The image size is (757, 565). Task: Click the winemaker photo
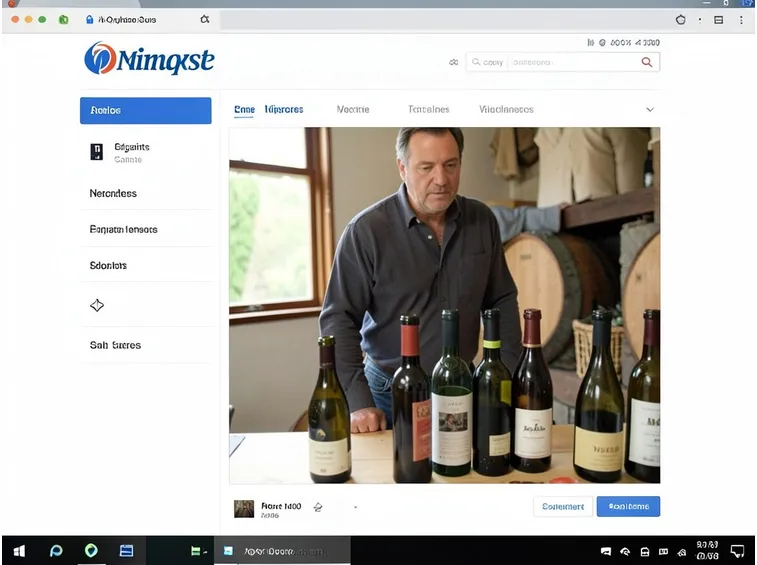pos(445,305)
